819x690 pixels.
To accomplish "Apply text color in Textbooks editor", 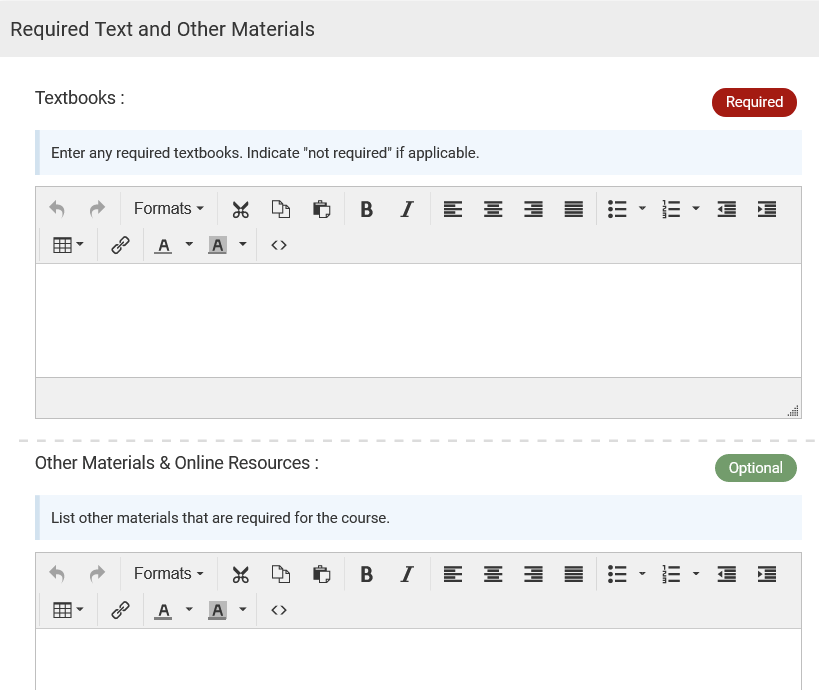I will (163, 244).
